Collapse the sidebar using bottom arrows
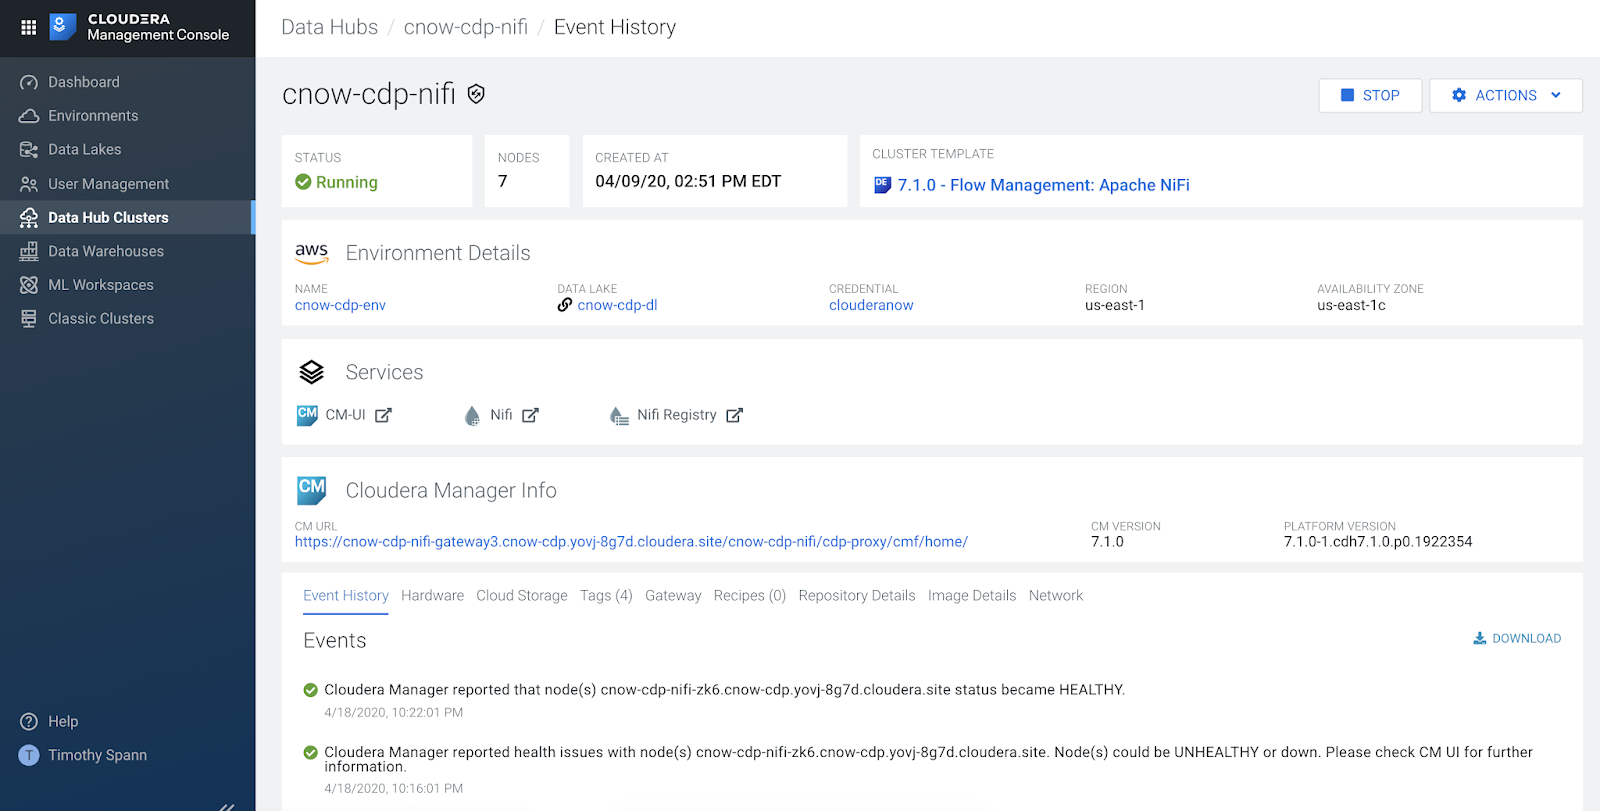This screenshot has width=1600, height=811. [x=227, y=806]
